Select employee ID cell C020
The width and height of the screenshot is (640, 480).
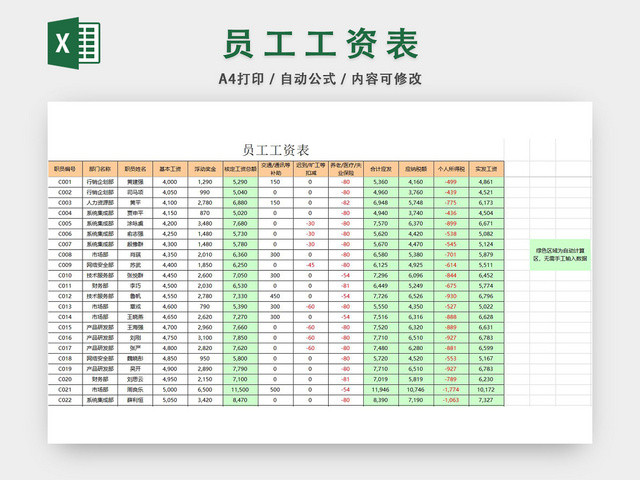click(65, 379)
